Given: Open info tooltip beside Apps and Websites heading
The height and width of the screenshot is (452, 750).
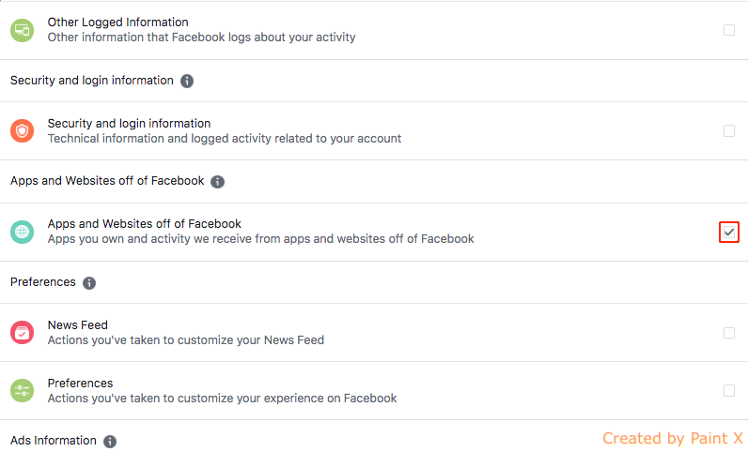Looking at the screenshot, I should 218,182.
